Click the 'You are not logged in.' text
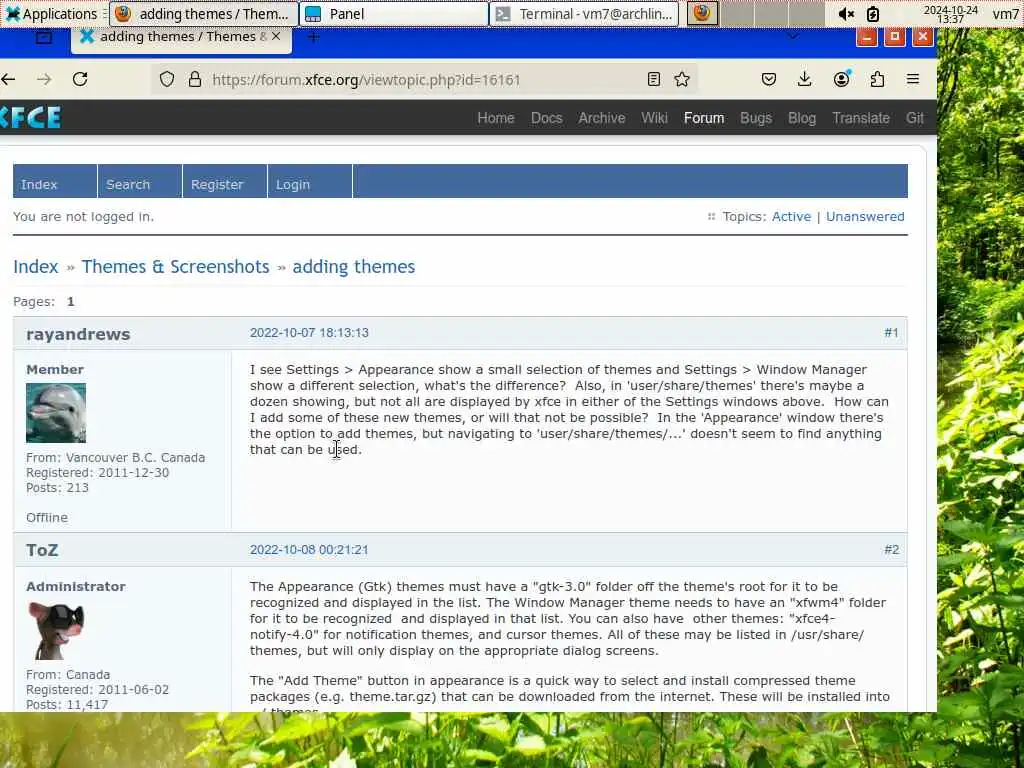The width and height of the screenshot is (1024, 768). click(x=84, y=217)
